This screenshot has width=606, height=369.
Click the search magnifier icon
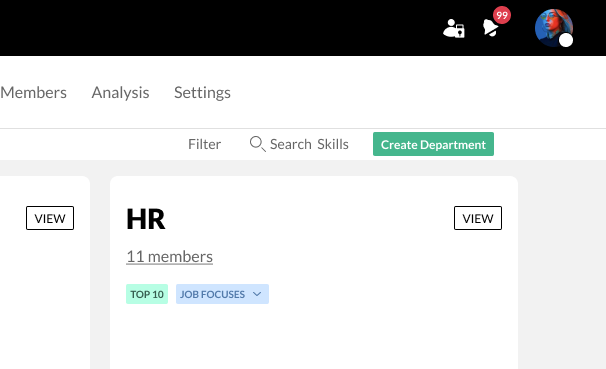(x=257, y=144)
